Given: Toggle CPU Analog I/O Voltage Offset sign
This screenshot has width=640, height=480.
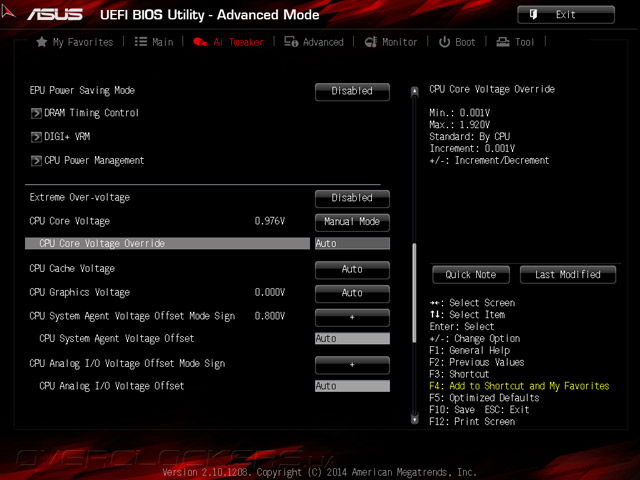Looking at the screenshot, I should click(352, 365).
